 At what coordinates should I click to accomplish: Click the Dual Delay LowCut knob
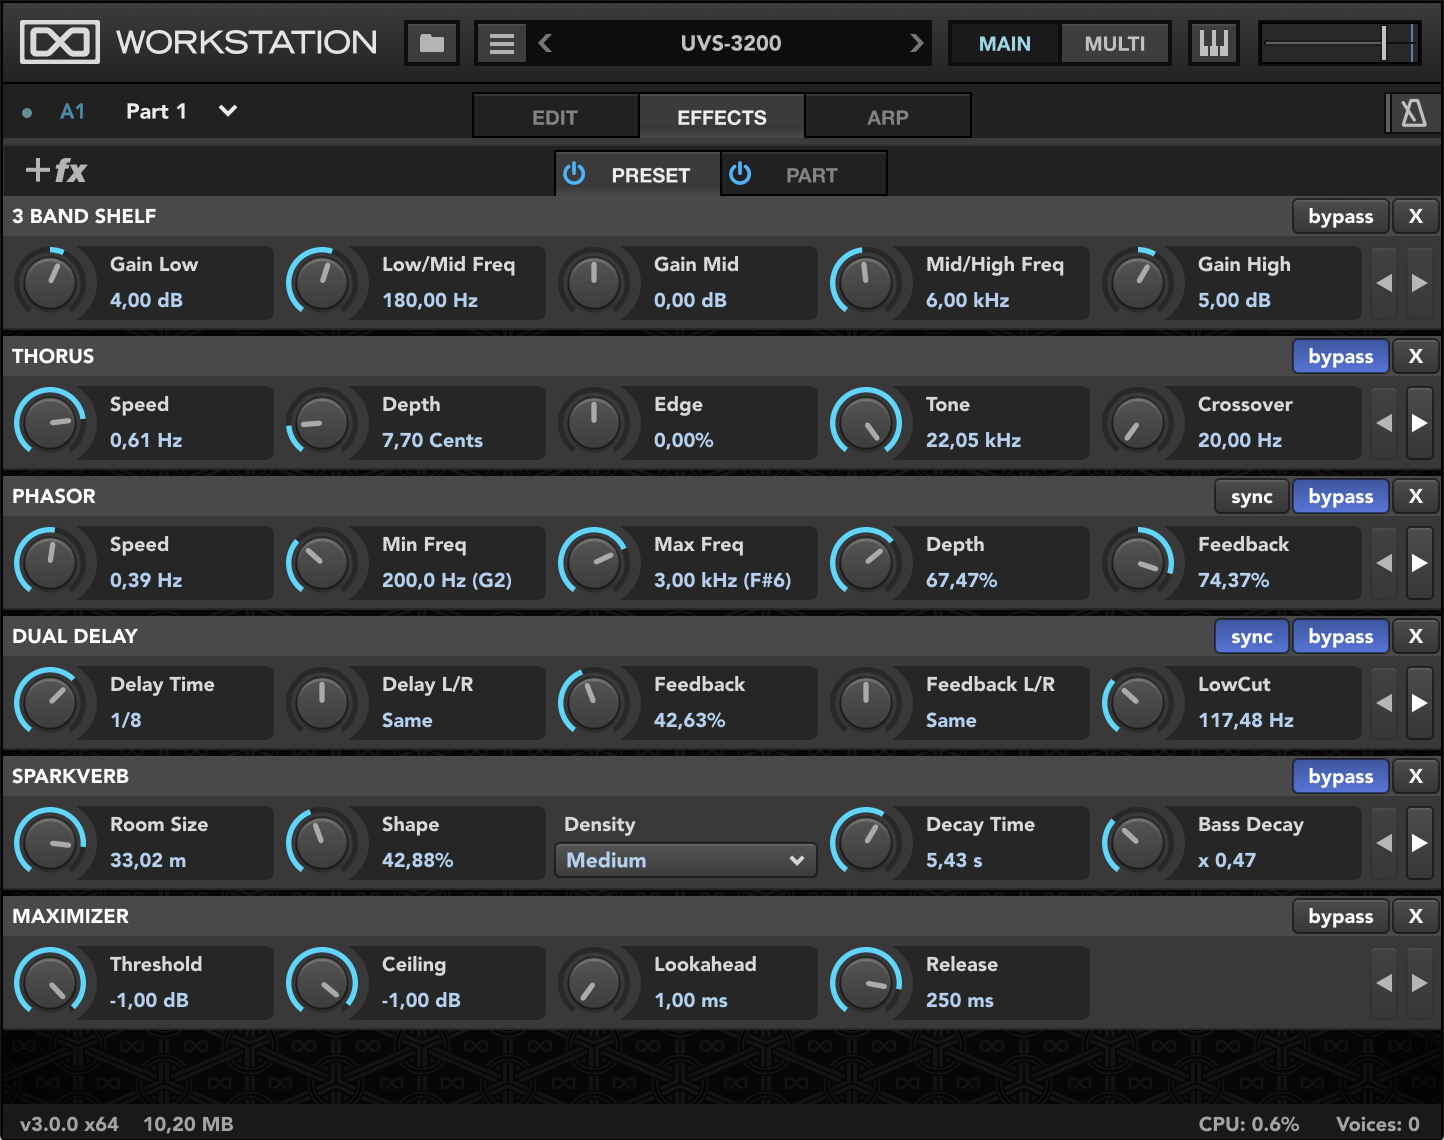(x=1138, y=703)
